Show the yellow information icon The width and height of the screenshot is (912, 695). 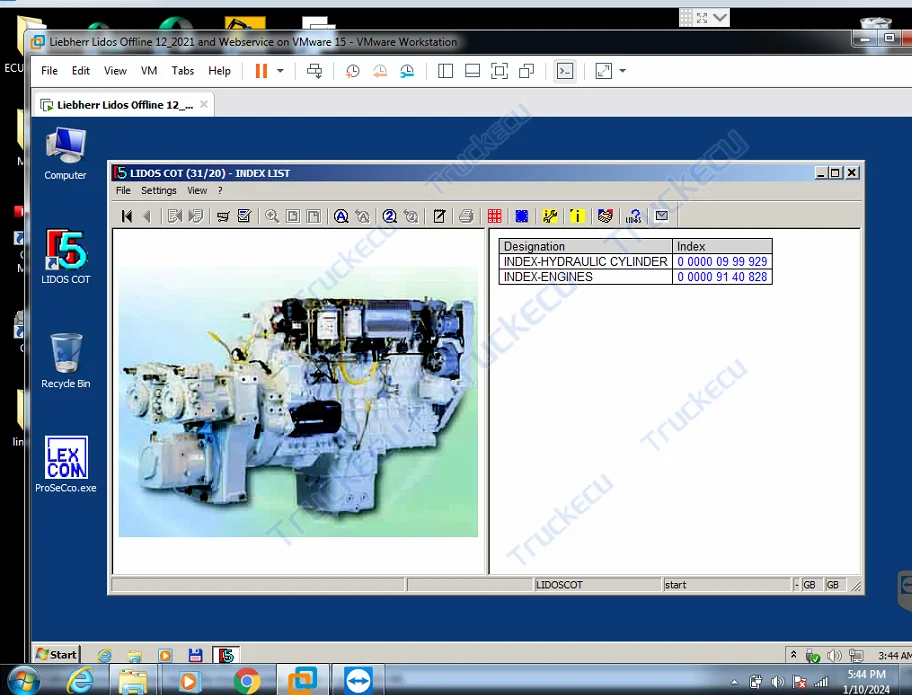click(577, 216)
